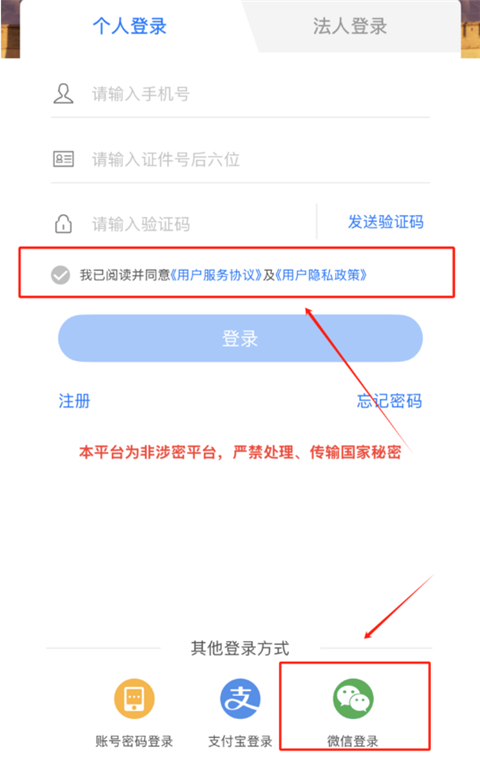
Task: Switch to 个人登录 tab
Action: [130, 26]
